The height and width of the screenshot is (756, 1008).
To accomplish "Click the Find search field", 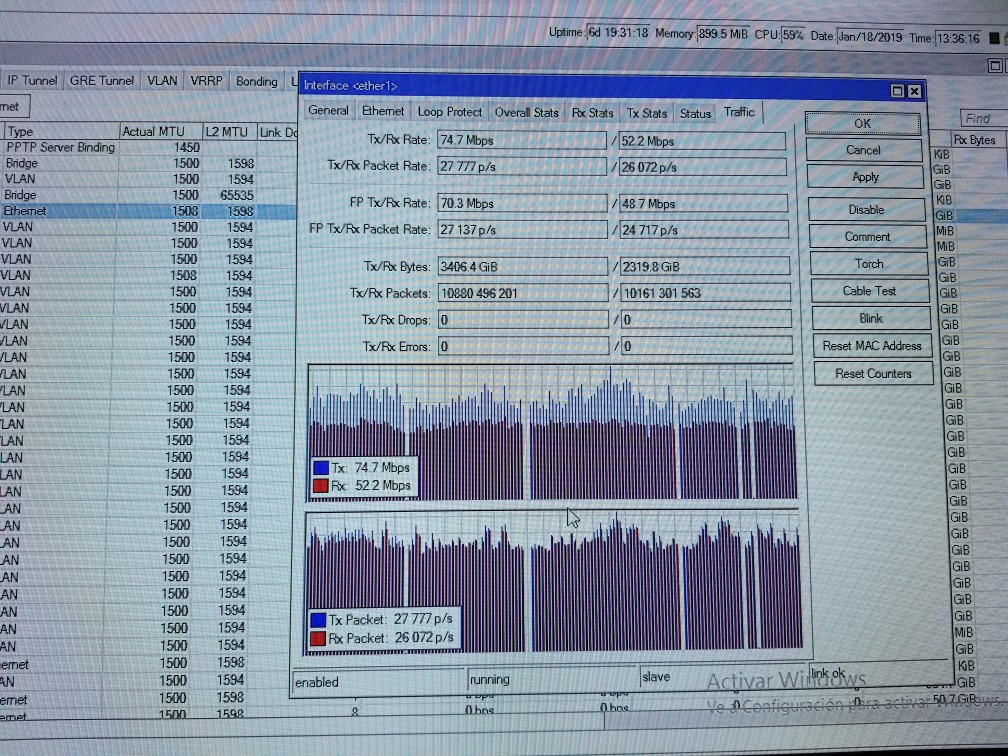I will pos(983,118).
